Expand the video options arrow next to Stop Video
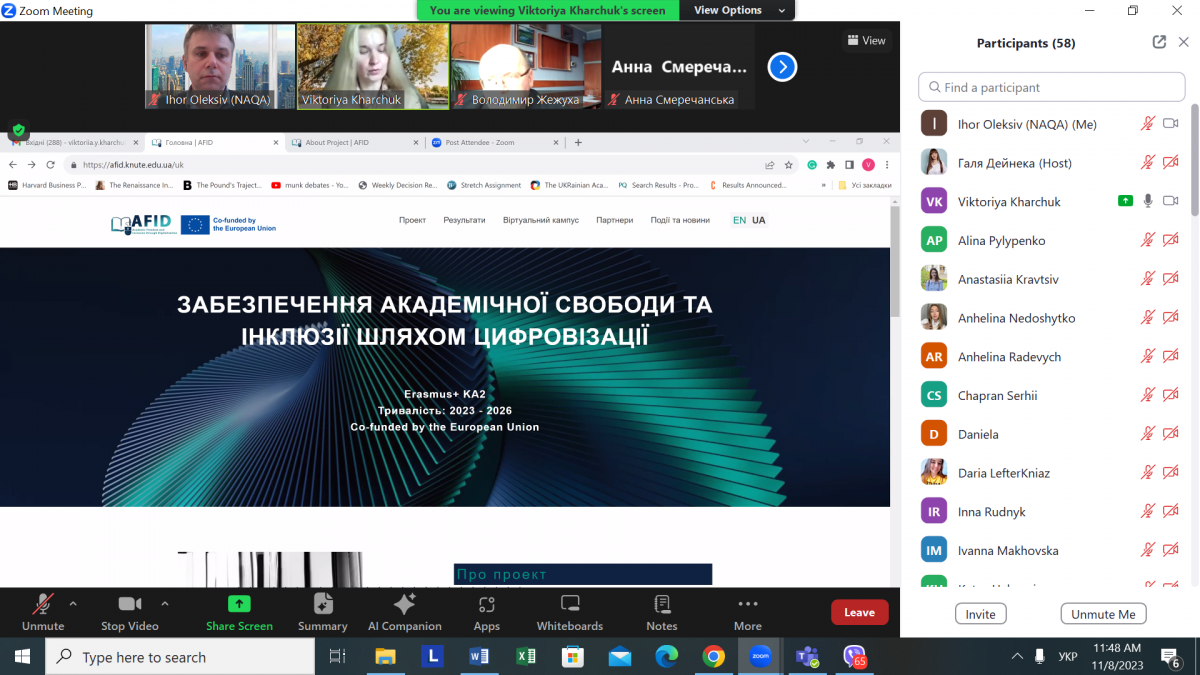1200x675 pixels. pyautogui.click(x=163, y=603)
